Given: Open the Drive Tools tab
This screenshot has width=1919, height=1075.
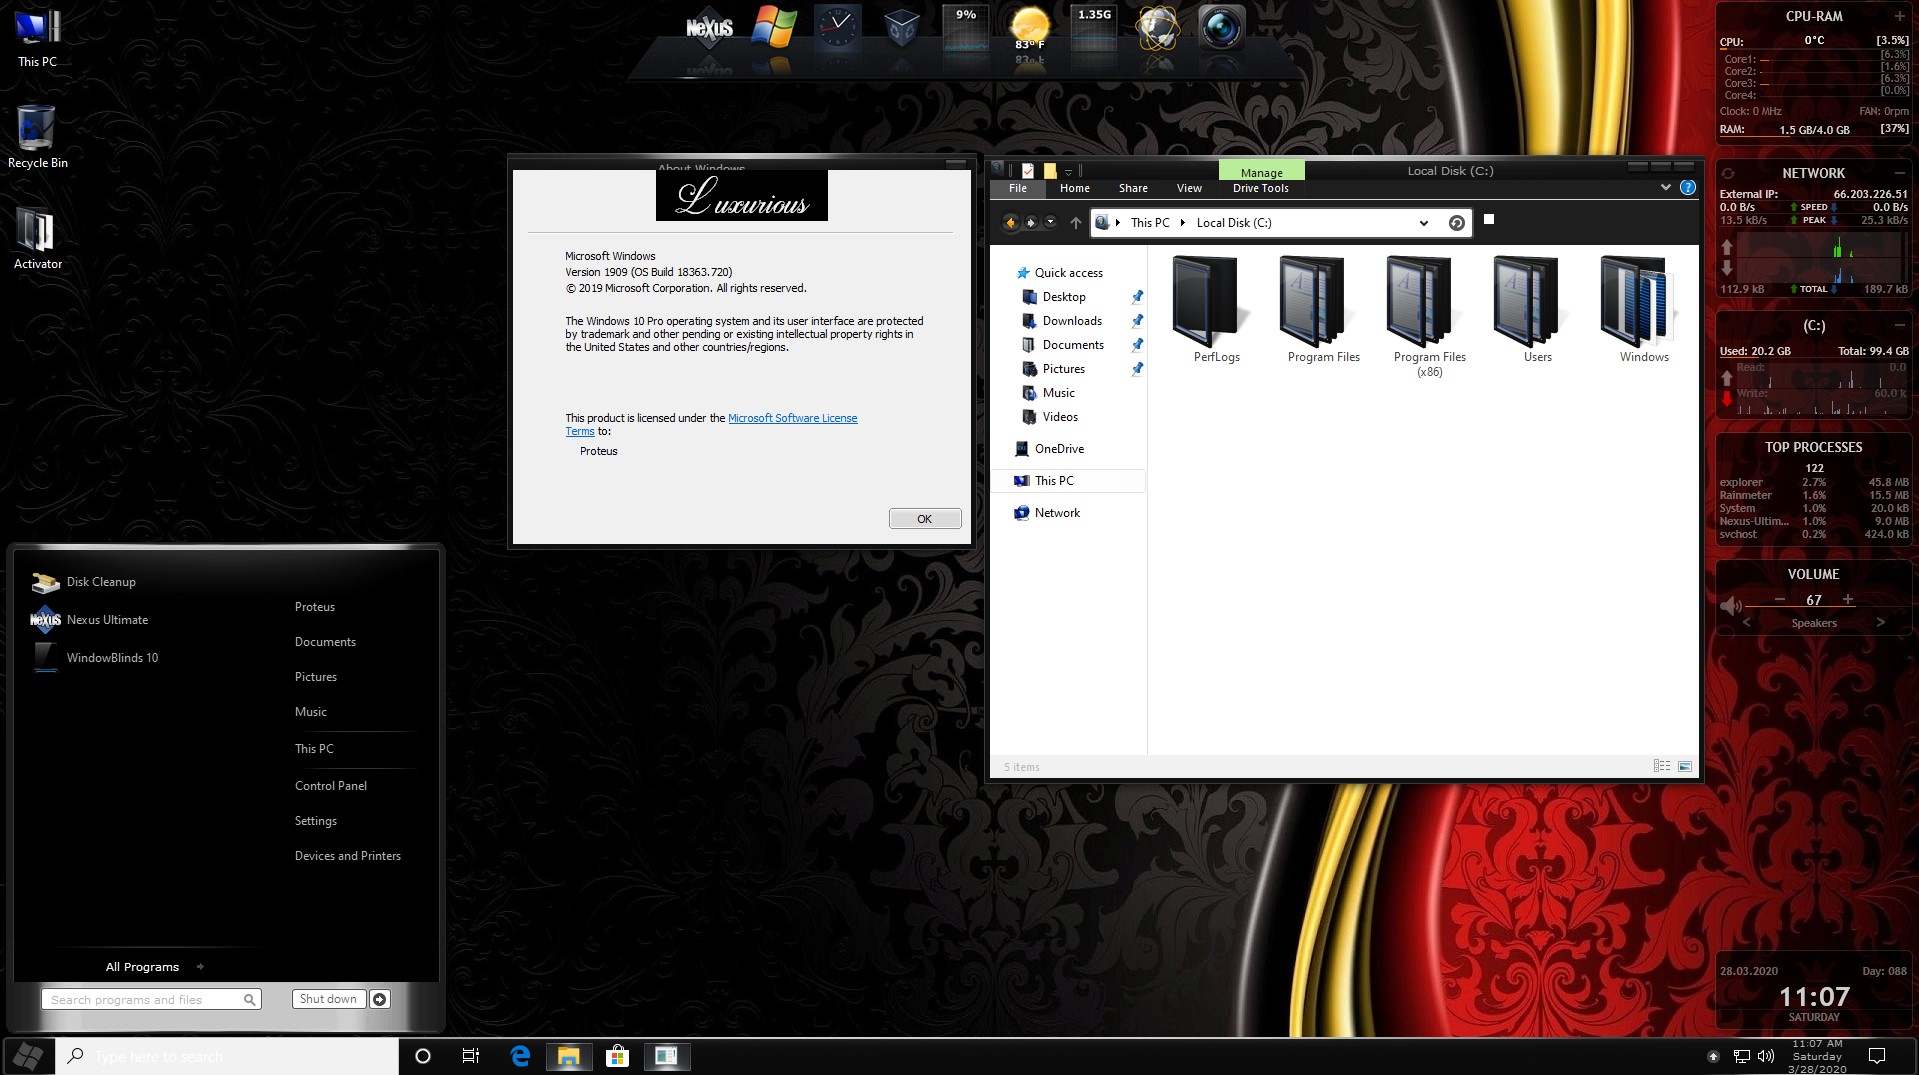Looking at the screenshot, I should (1260, 188).
